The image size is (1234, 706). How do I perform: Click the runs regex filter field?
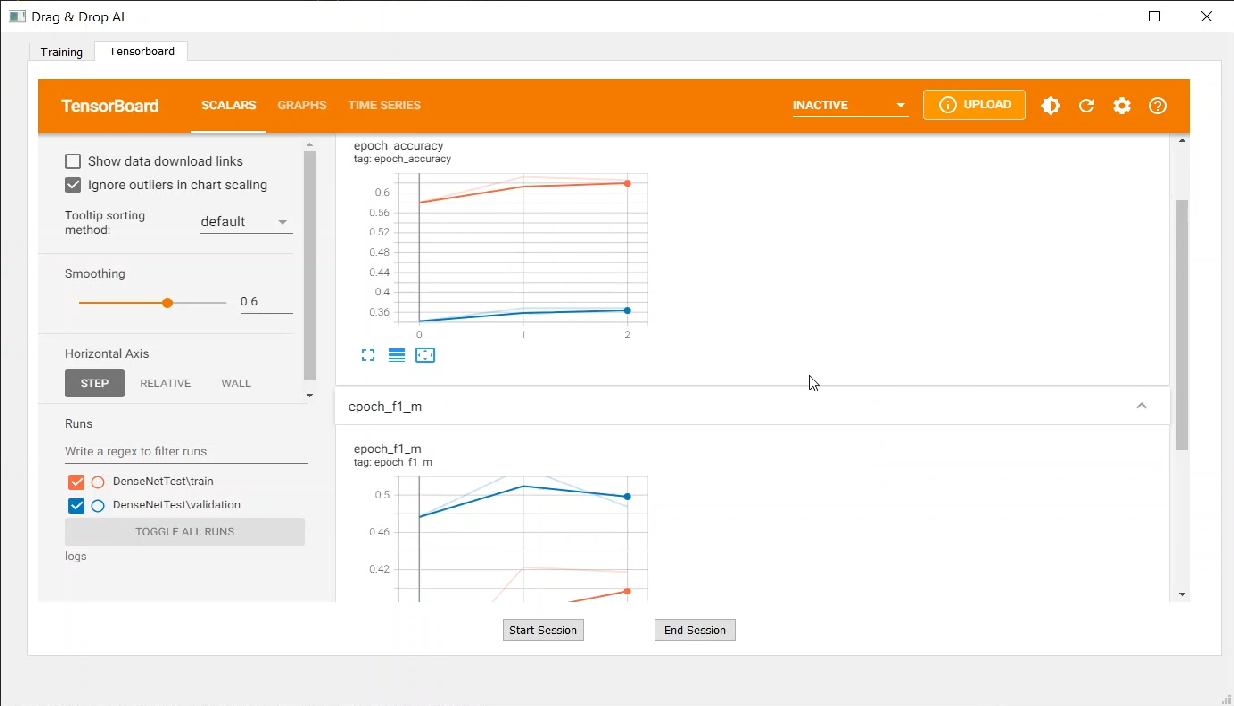pos(186,451)
